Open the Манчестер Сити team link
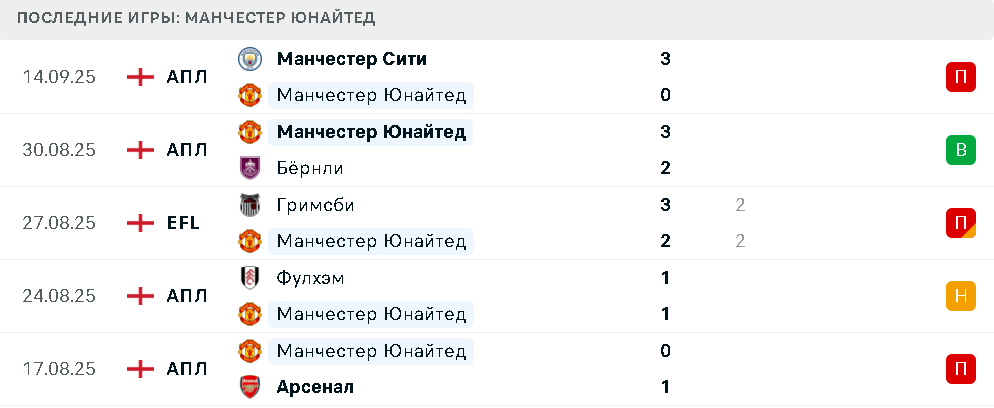 pos(352,59)
